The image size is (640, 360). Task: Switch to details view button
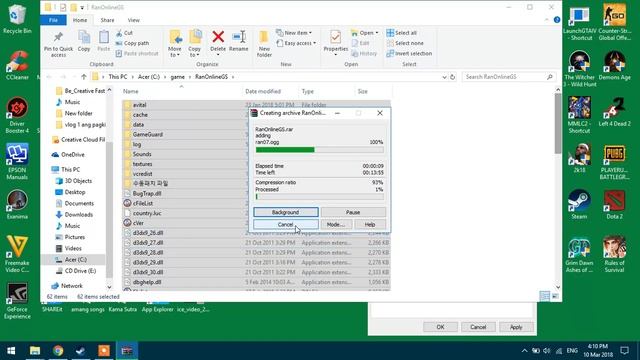tap(544, 297)
